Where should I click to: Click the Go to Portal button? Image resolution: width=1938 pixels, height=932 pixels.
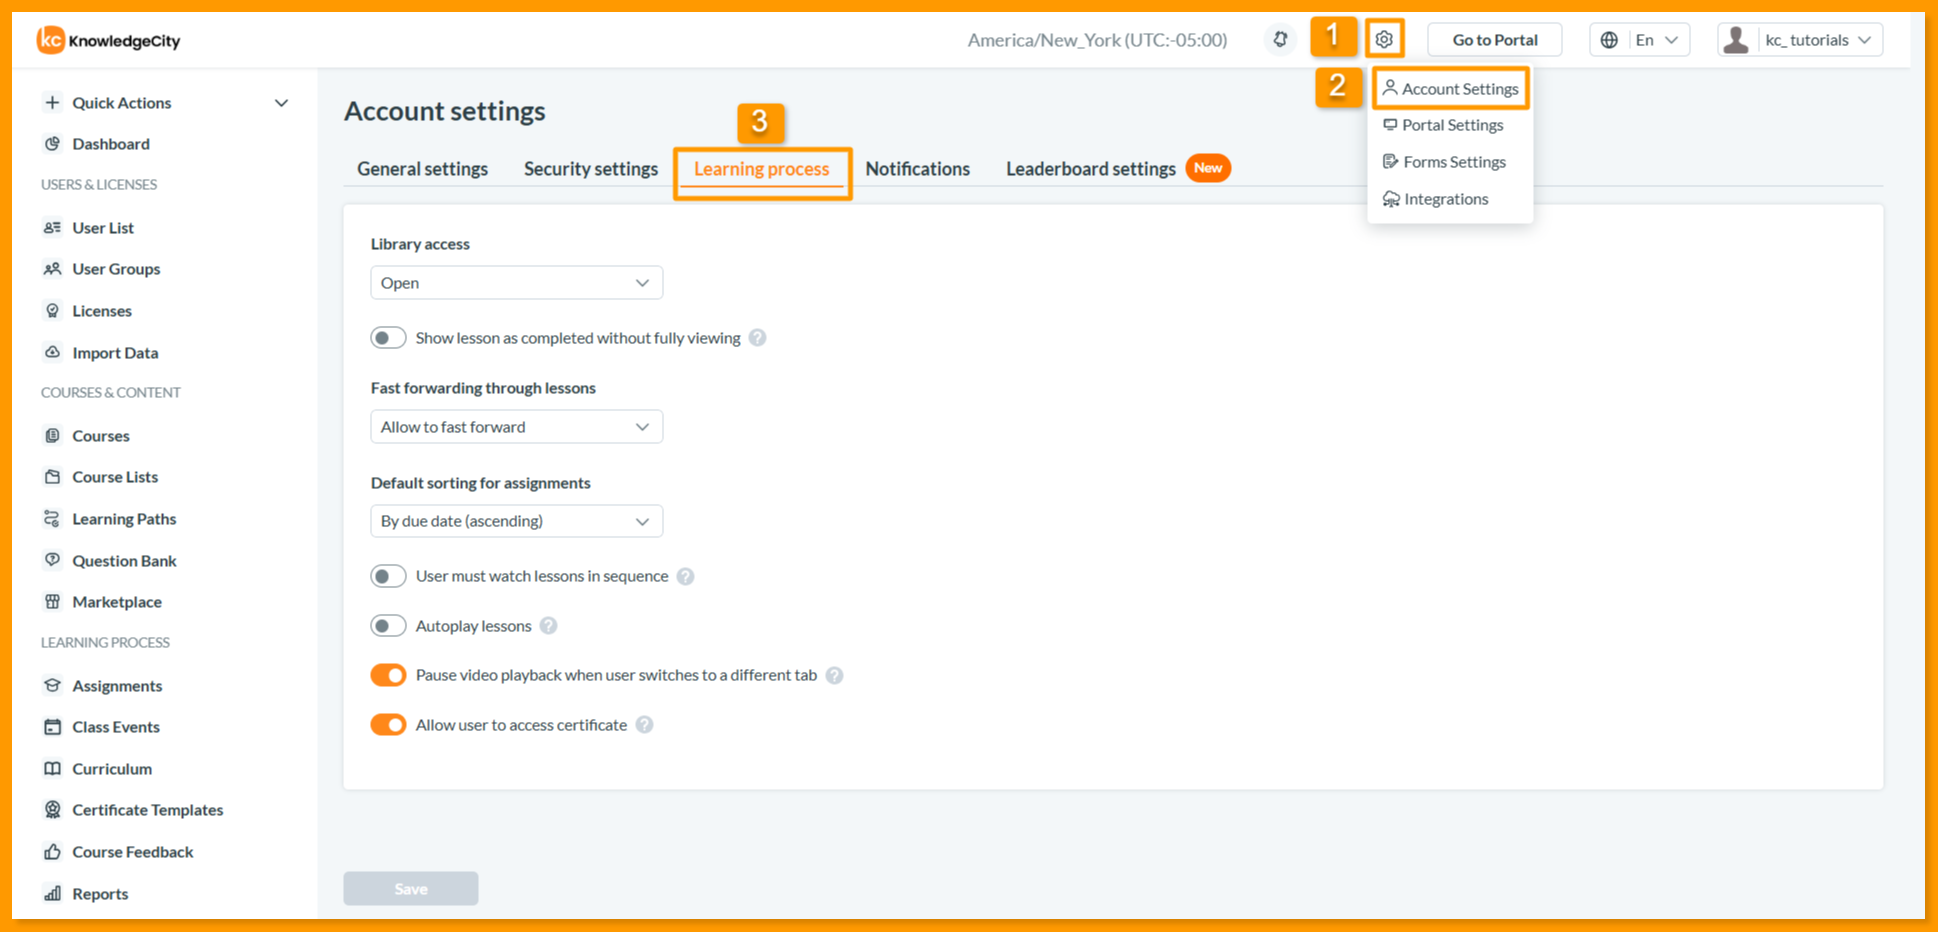1495,40
